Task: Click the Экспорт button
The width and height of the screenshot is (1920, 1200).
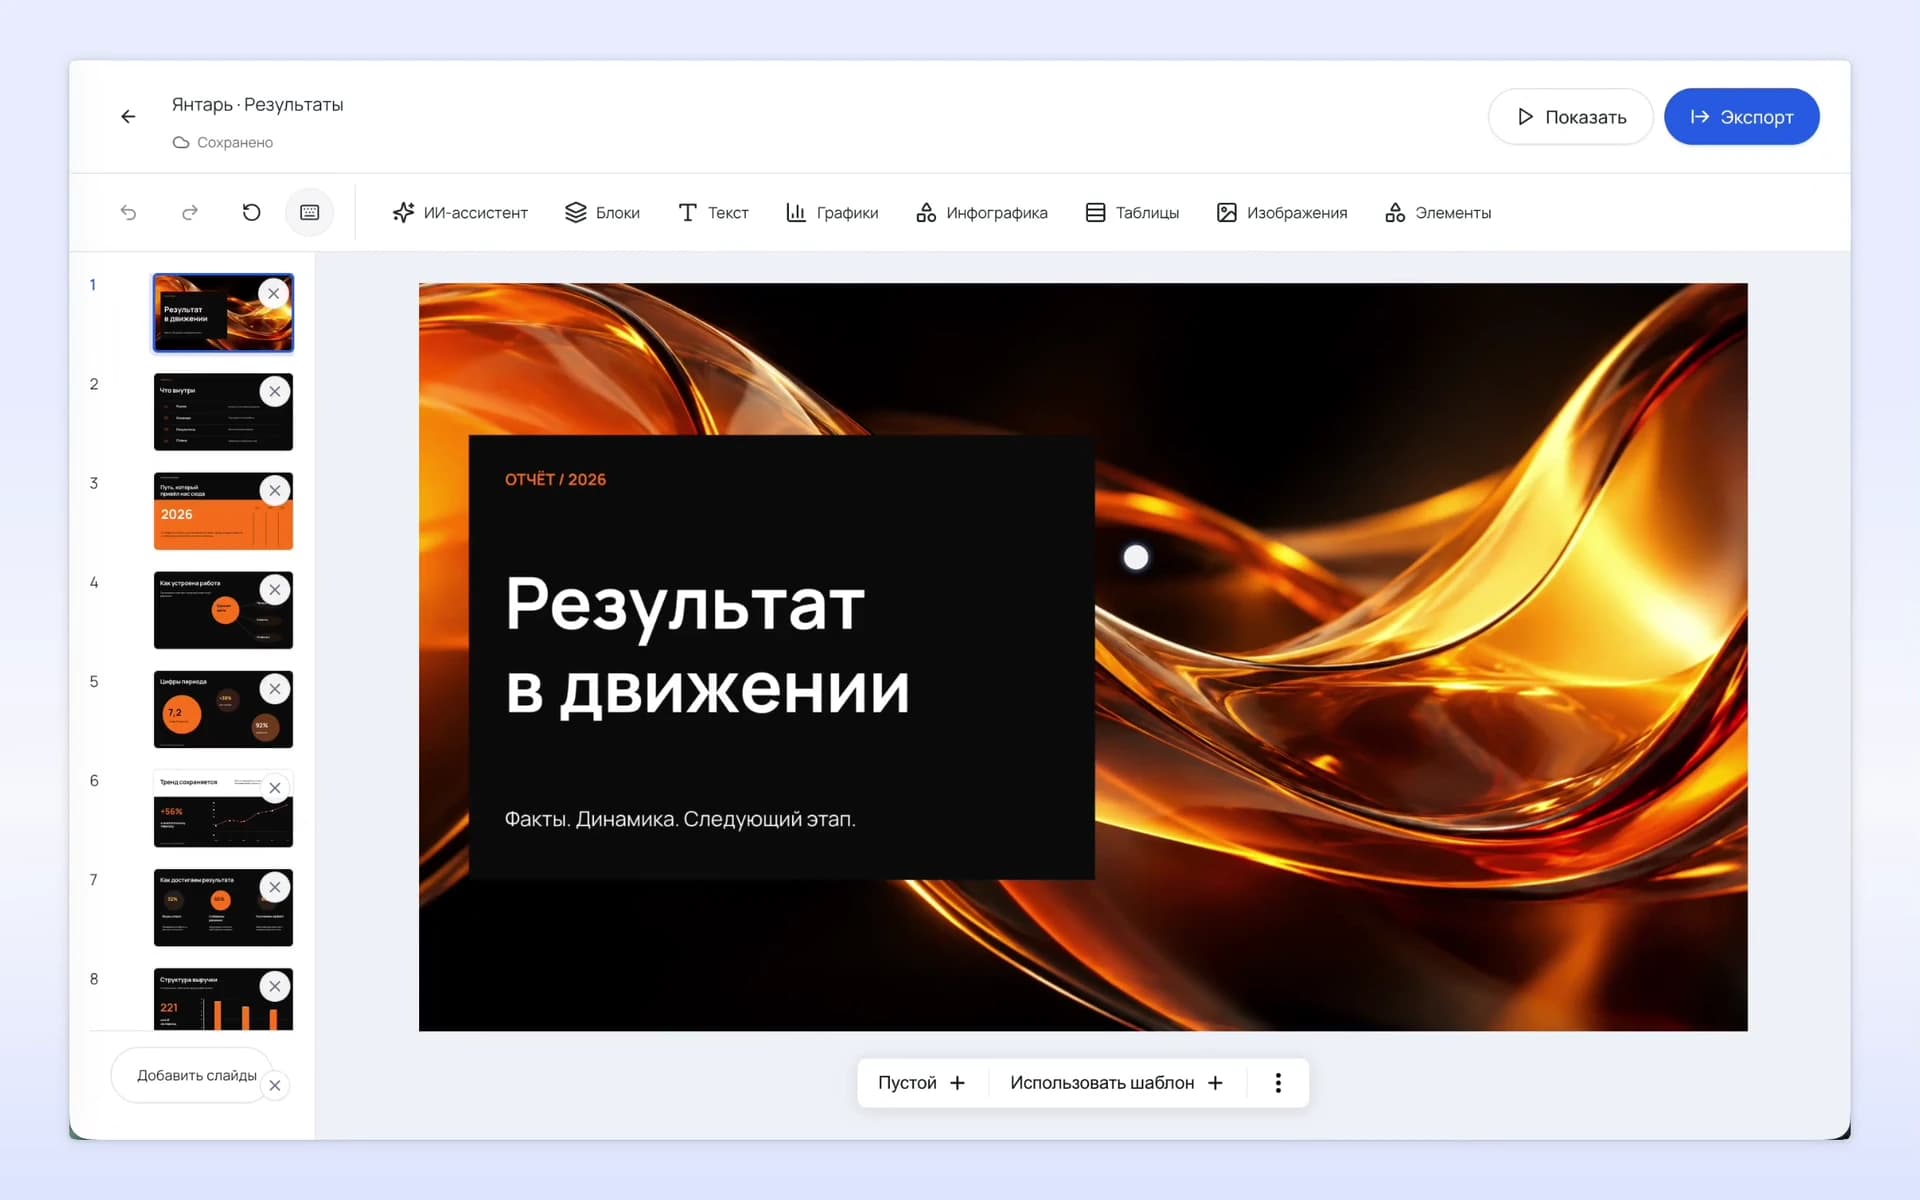Action: click(1741, 117)
